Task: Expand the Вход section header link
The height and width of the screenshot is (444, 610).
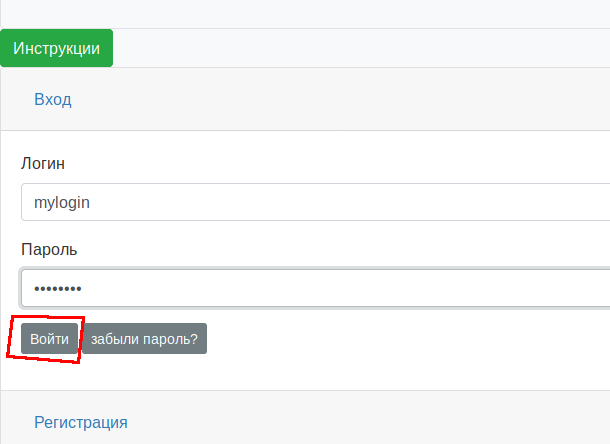Action: (53, 100)
